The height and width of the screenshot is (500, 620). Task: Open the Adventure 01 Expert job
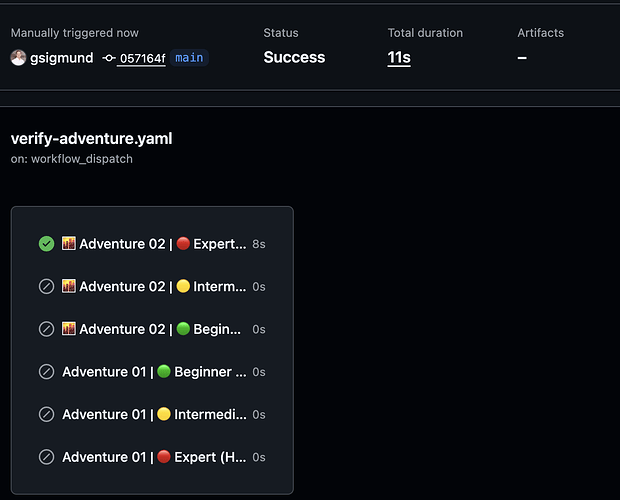pos(152,457)
